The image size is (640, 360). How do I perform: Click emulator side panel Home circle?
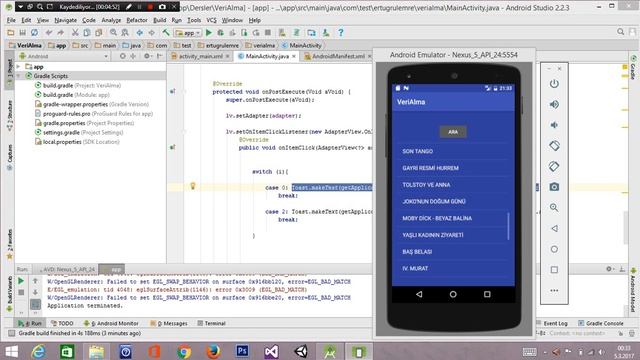pyautogui.click(x=554, y=249)
